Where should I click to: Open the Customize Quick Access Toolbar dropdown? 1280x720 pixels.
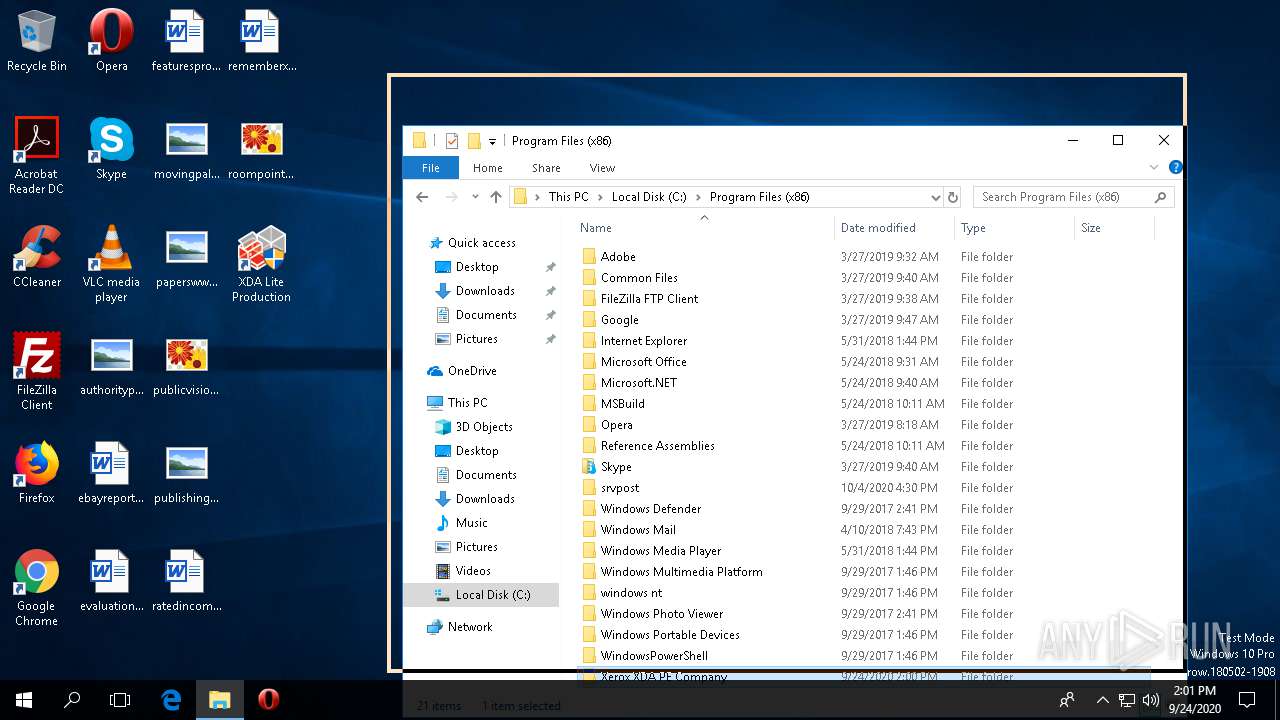(x=492, y=142)
